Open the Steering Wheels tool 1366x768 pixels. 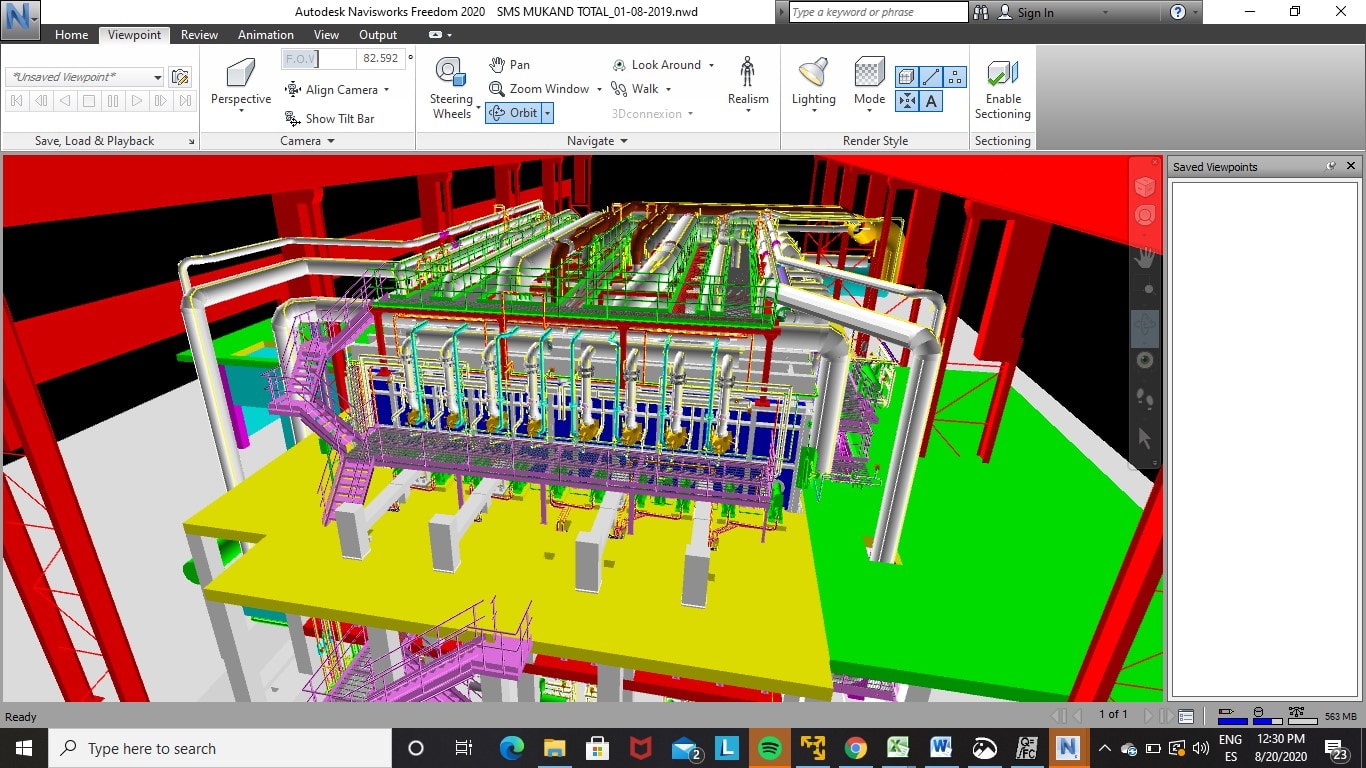[451, 88]
